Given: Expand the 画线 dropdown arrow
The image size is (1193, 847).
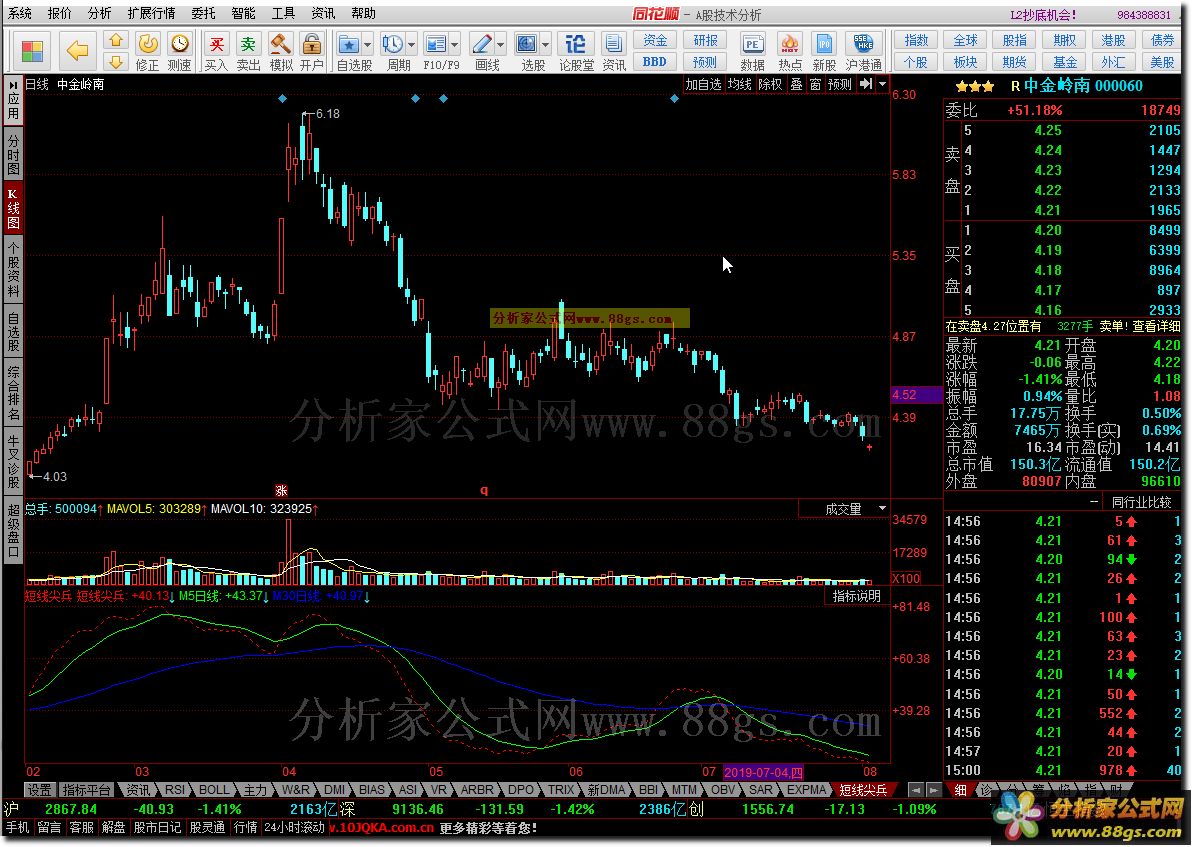Looking at the screenshot, I should click(500, 44).
